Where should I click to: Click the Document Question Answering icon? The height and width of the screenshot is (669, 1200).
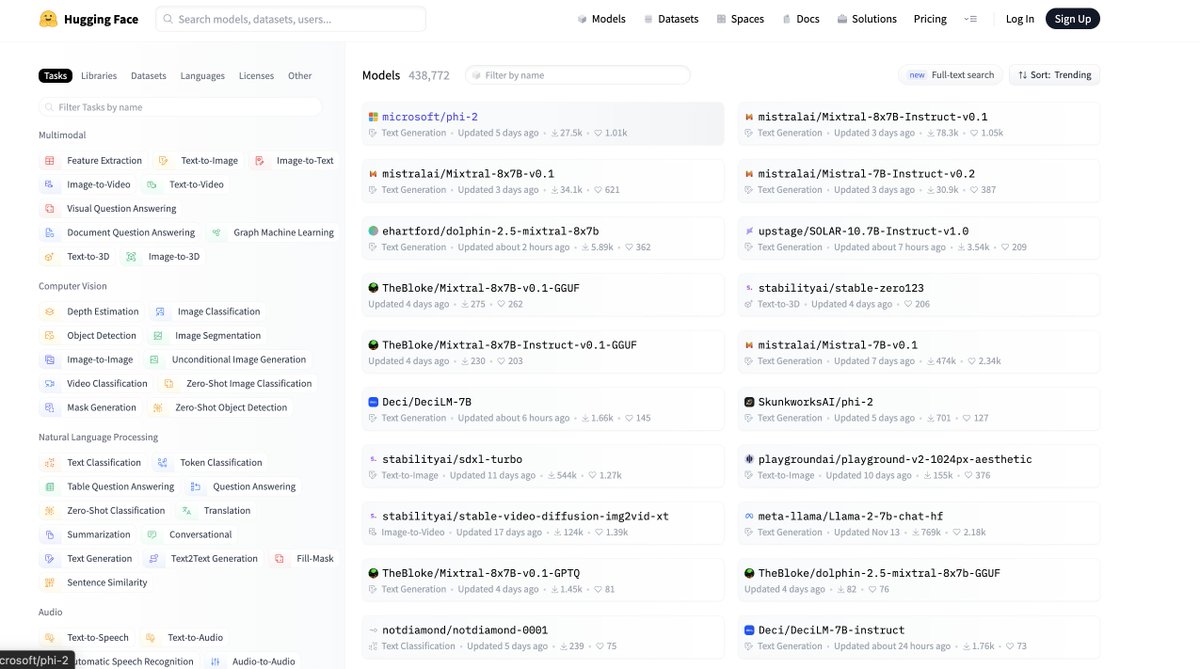pos(49,233)
